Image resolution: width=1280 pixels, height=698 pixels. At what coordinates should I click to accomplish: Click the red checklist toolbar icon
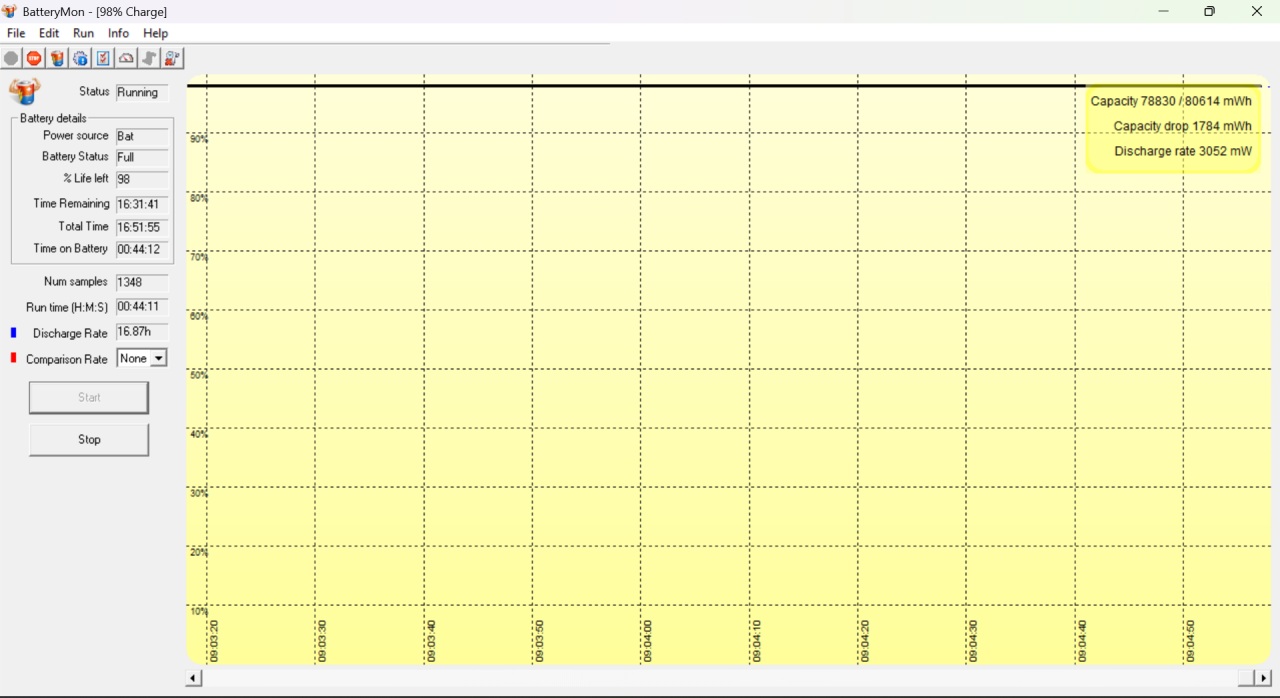coord(103,59)
